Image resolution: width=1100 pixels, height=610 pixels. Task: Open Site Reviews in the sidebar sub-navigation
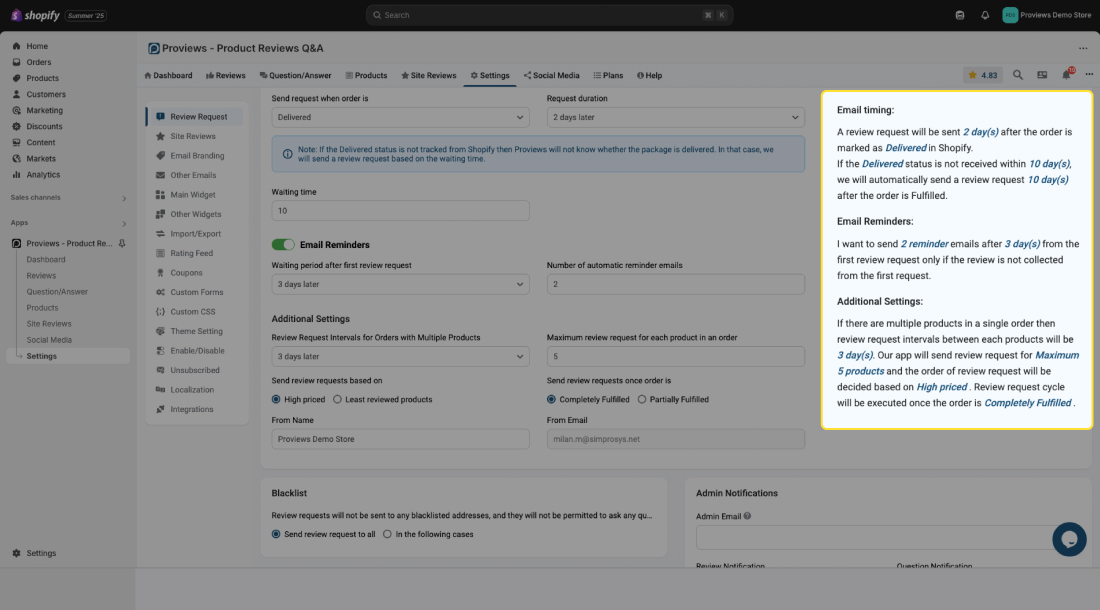tap(48, 324)
